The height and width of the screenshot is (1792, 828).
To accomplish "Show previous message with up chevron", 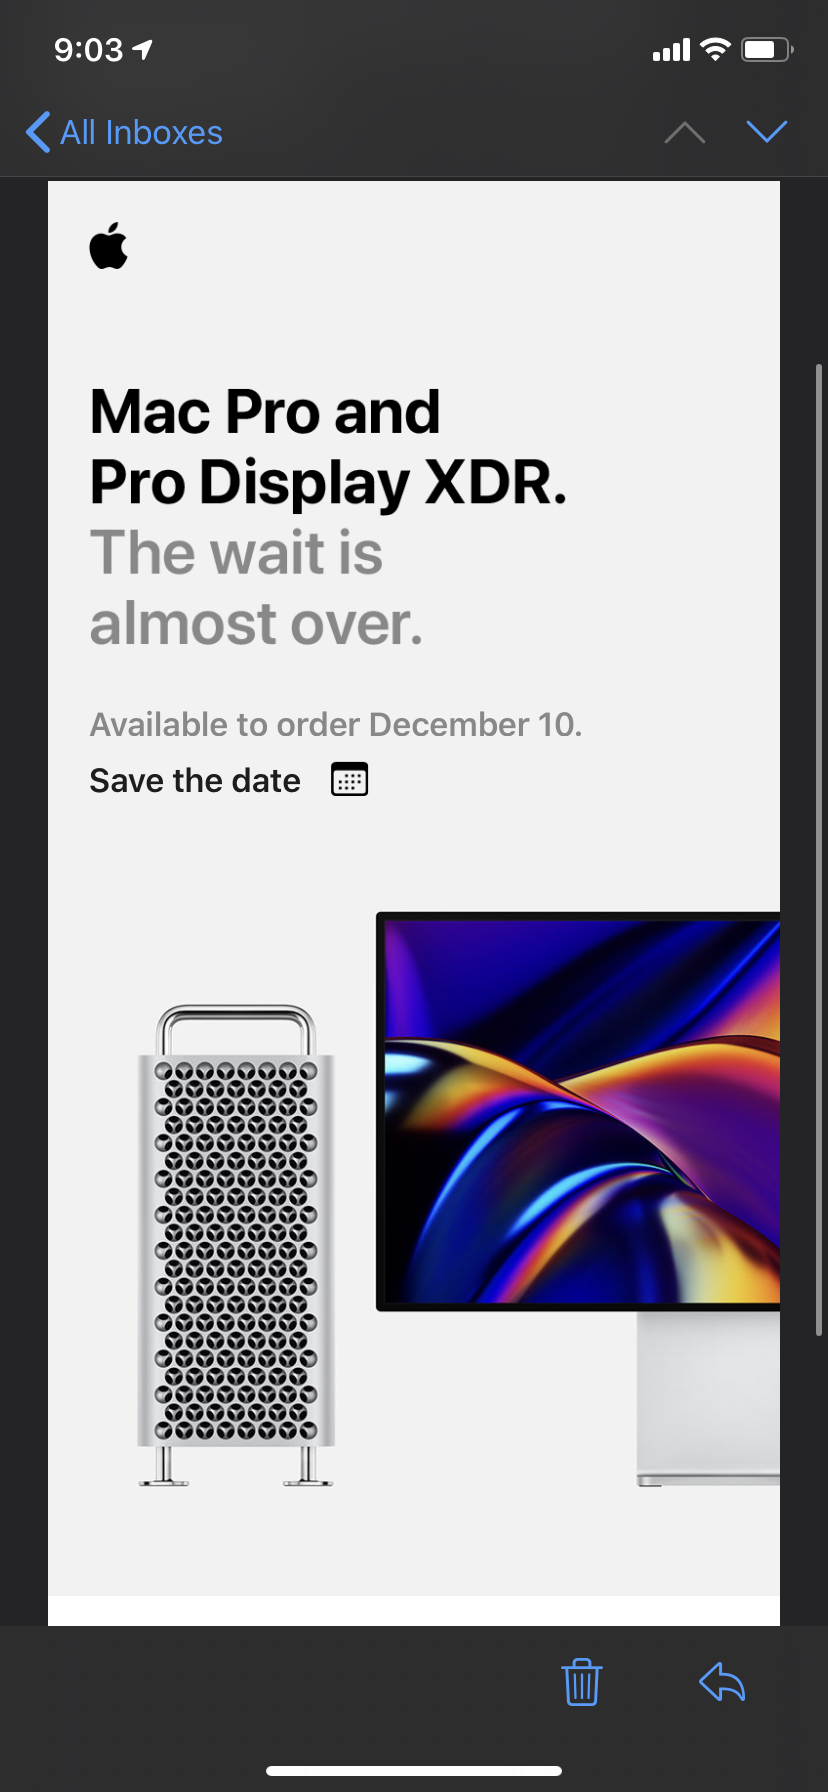I will click(x=685, y=132).
